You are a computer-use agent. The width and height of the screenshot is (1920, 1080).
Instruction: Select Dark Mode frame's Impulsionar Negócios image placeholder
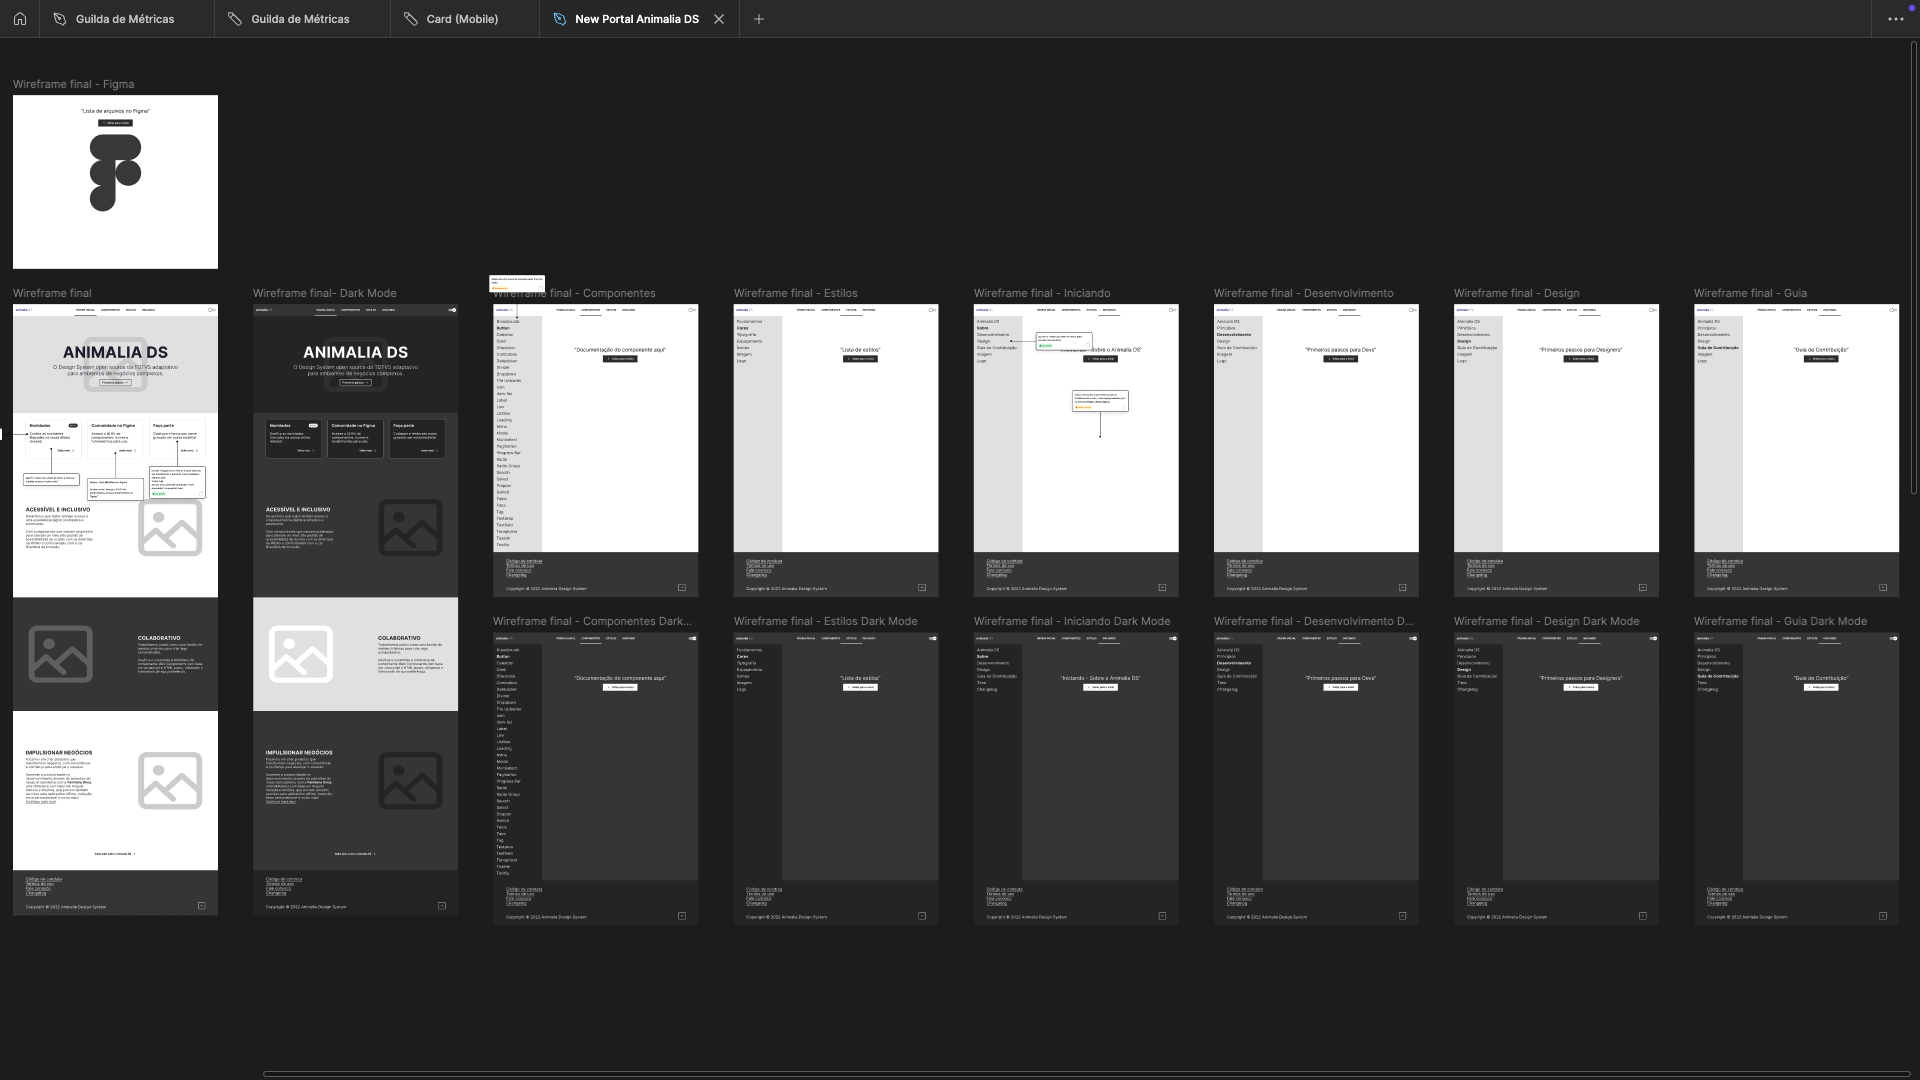[x=410, y=781]
